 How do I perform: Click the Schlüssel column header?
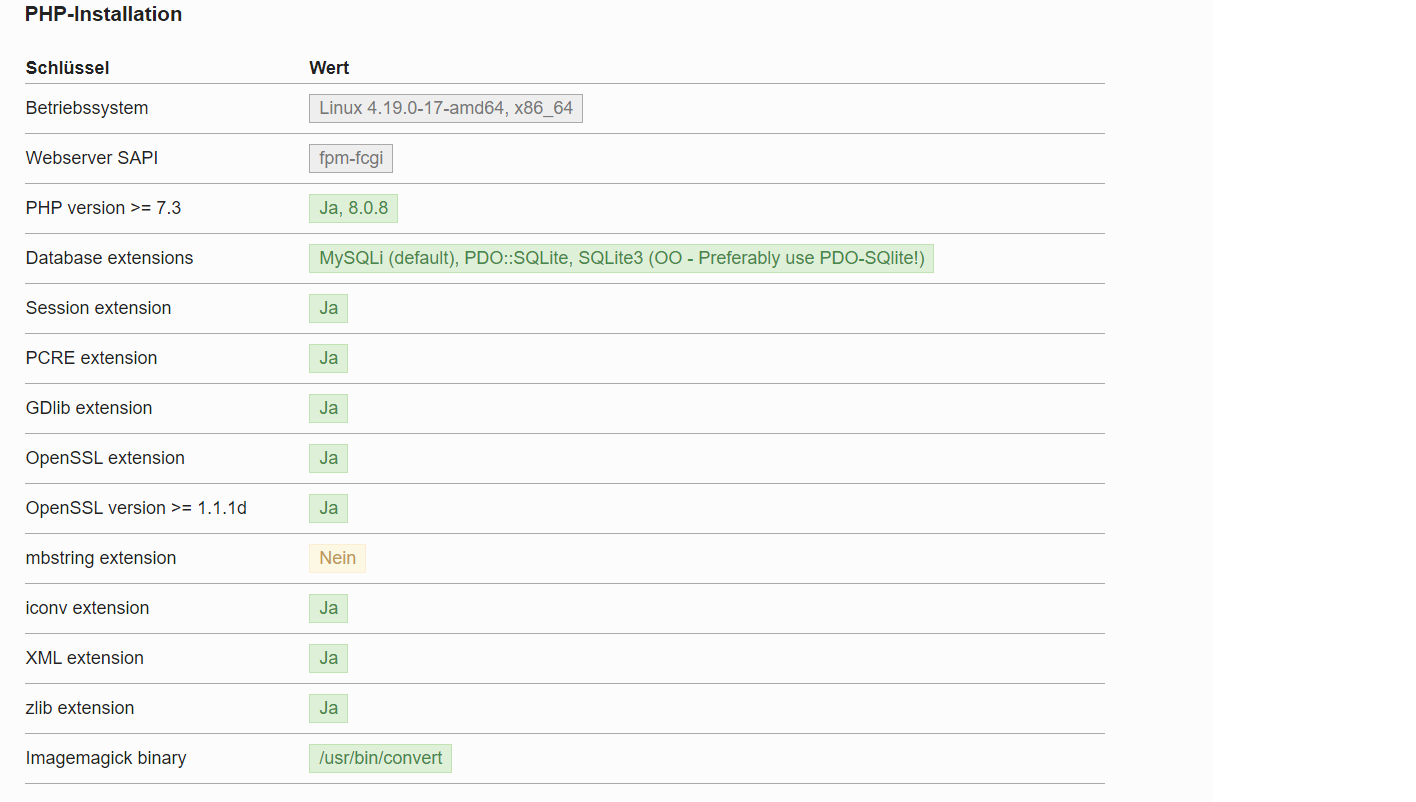tap(67, 68)
